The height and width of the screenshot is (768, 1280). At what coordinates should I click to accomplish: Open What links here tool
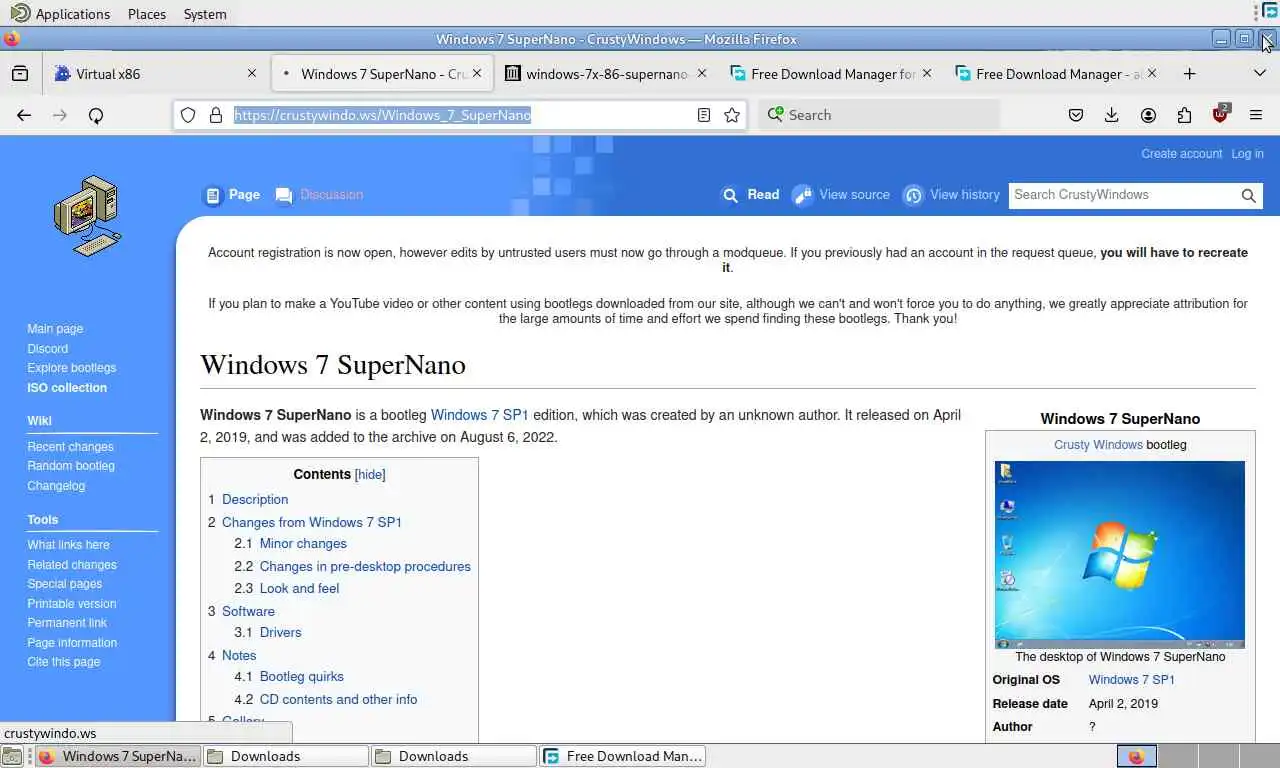pyautogui.click(x=68, y=545)
